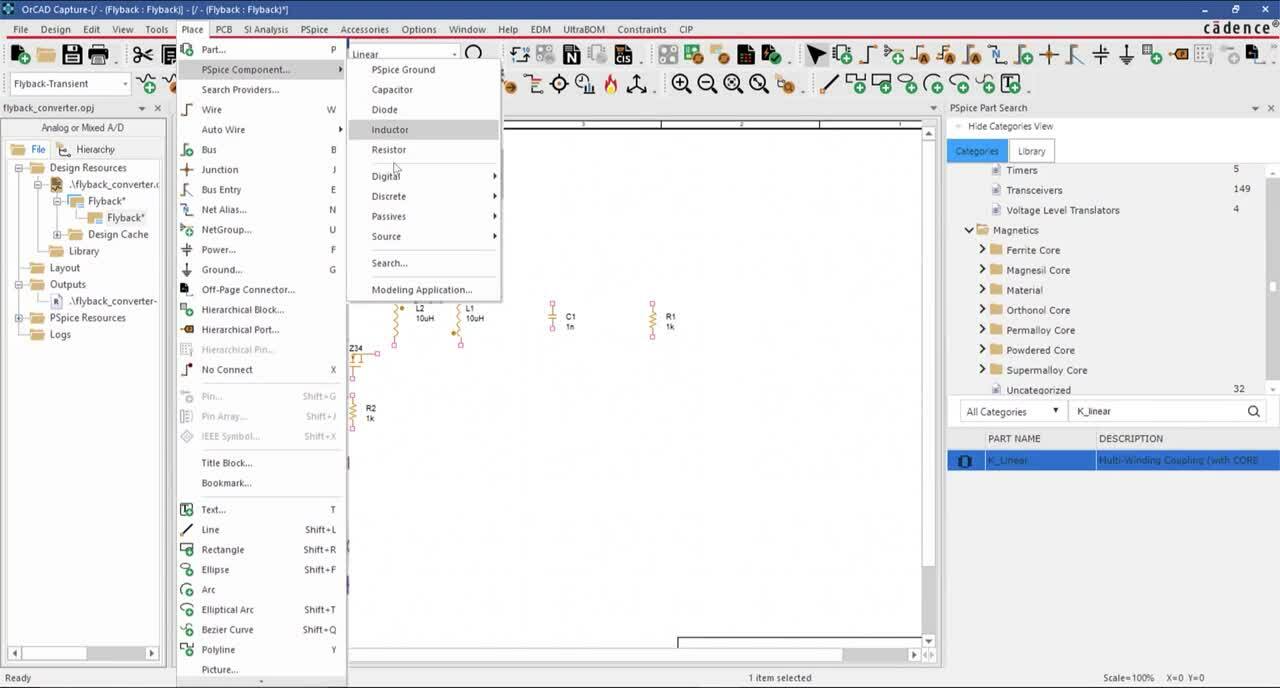Select the Place Ellipse toolbar tool

point(907,84)
